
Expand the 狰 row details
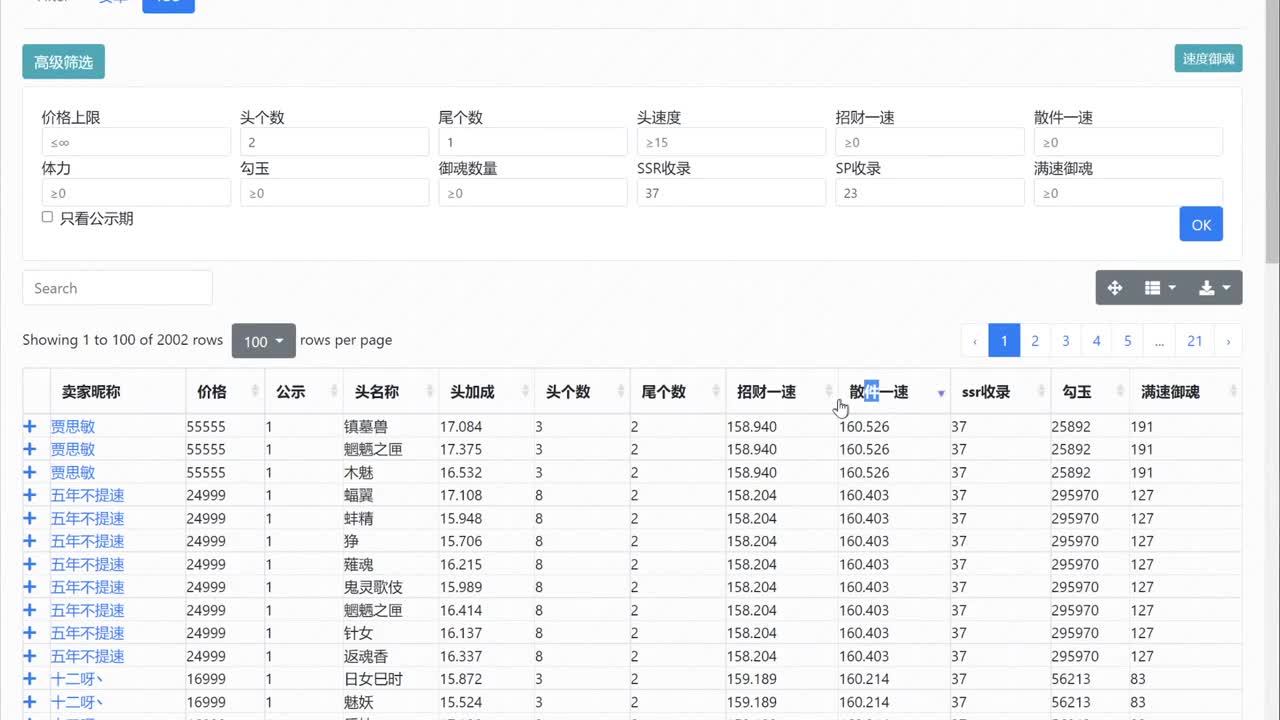point(30,541)
